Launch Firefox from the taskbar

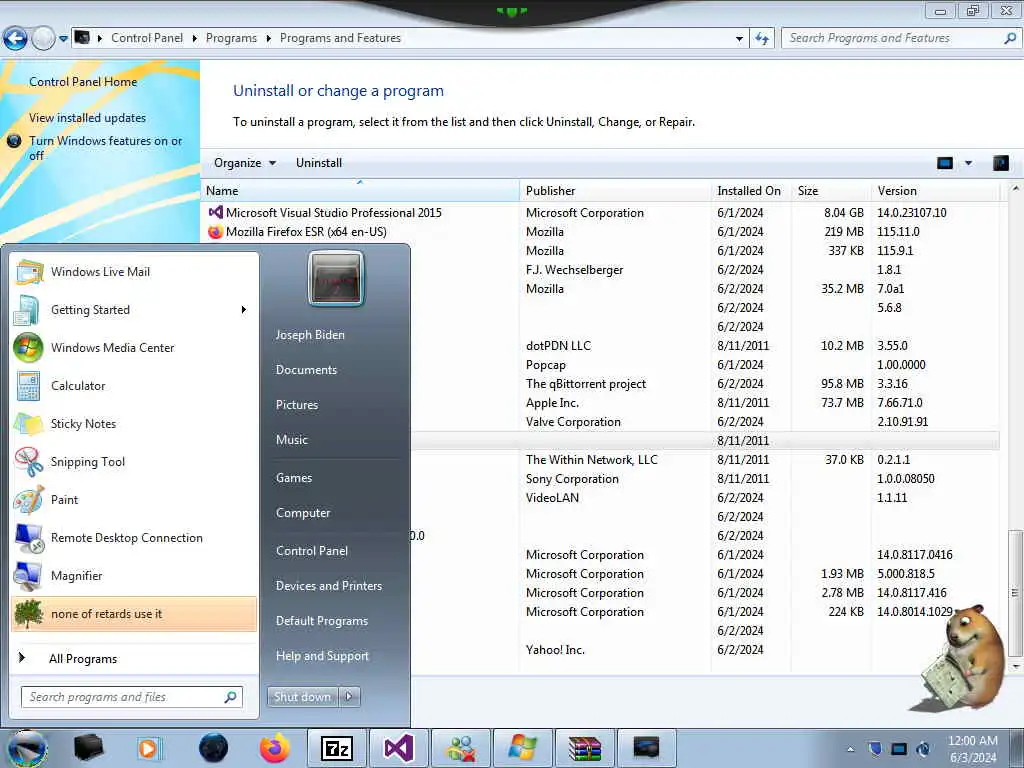[275, 748]
